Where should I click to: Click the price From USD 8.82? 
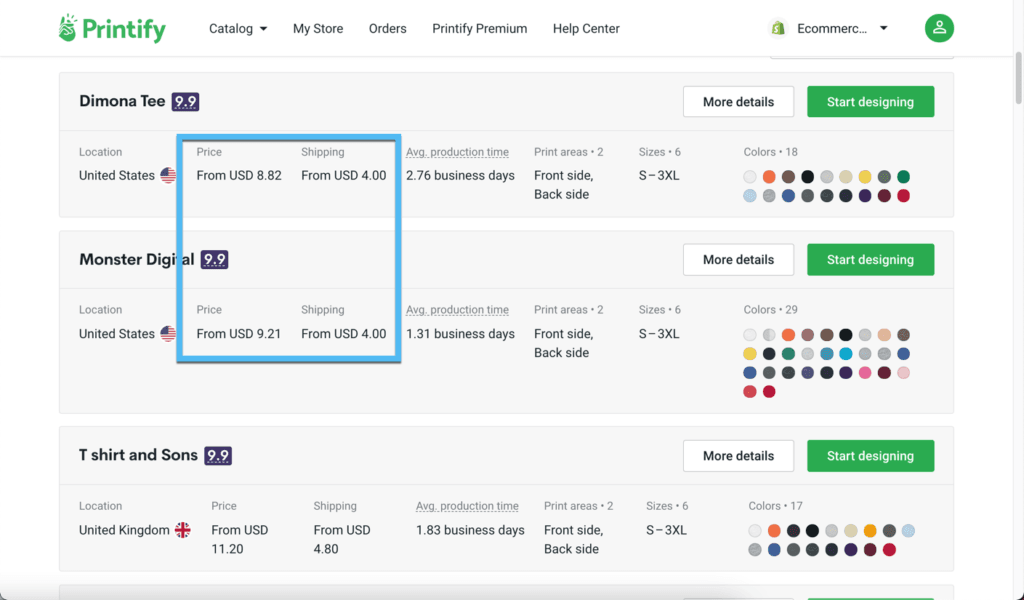click(x=239, y=176)
